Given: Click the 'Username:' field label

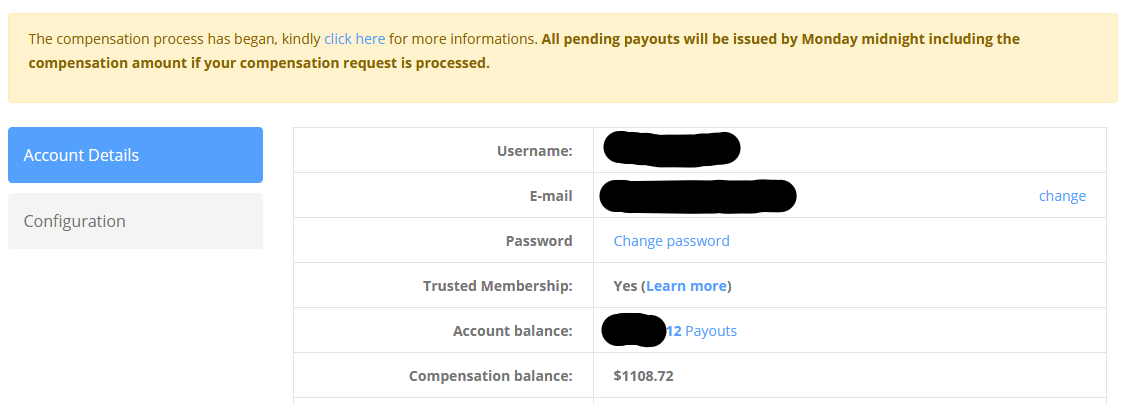Looking at the screenshot, I should click(534, 151).
